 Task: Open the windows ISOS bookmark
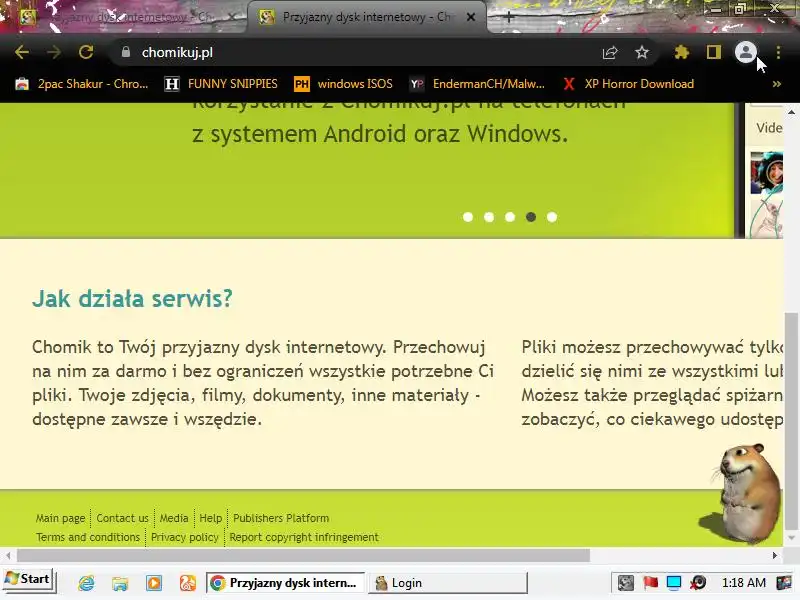pos(343,84)
